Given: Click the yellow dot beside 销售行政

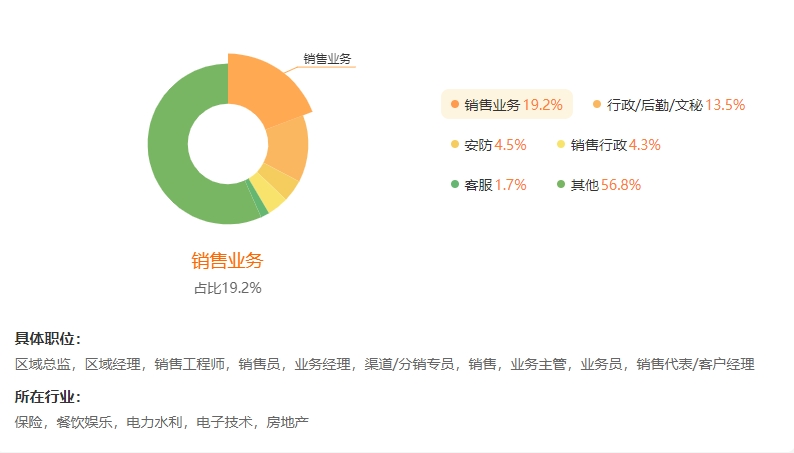Looking at the screenshot, I should (x=561, y=144).
